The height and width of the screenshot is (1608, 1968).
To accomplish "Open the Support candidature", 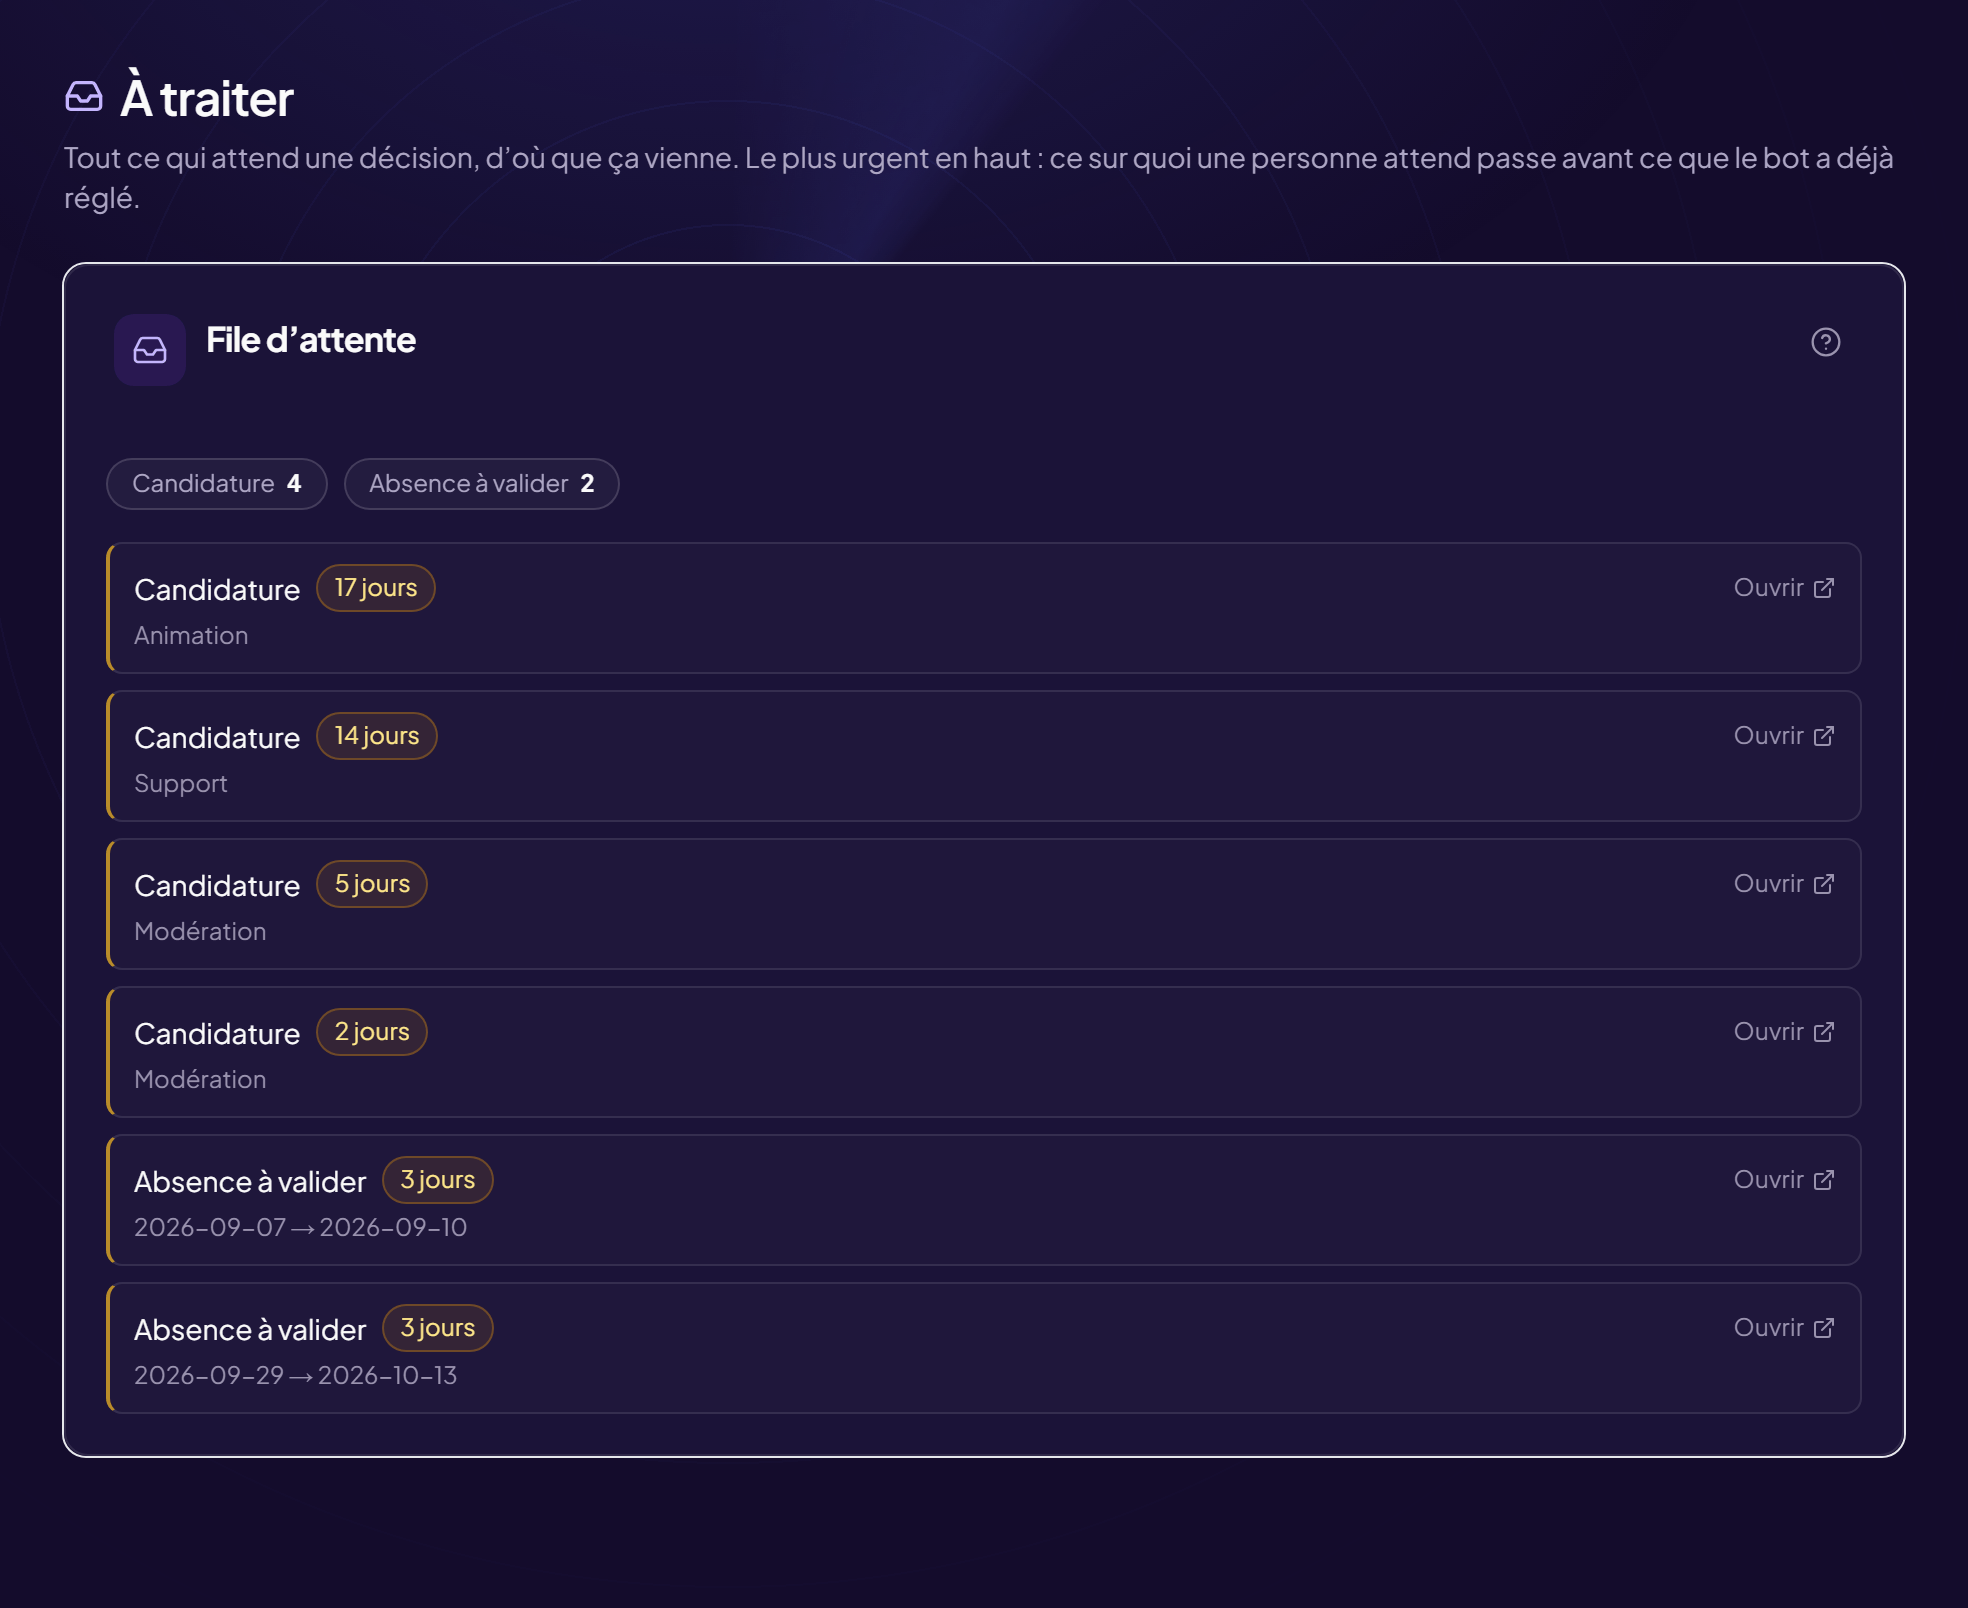I will [1784, 736].
